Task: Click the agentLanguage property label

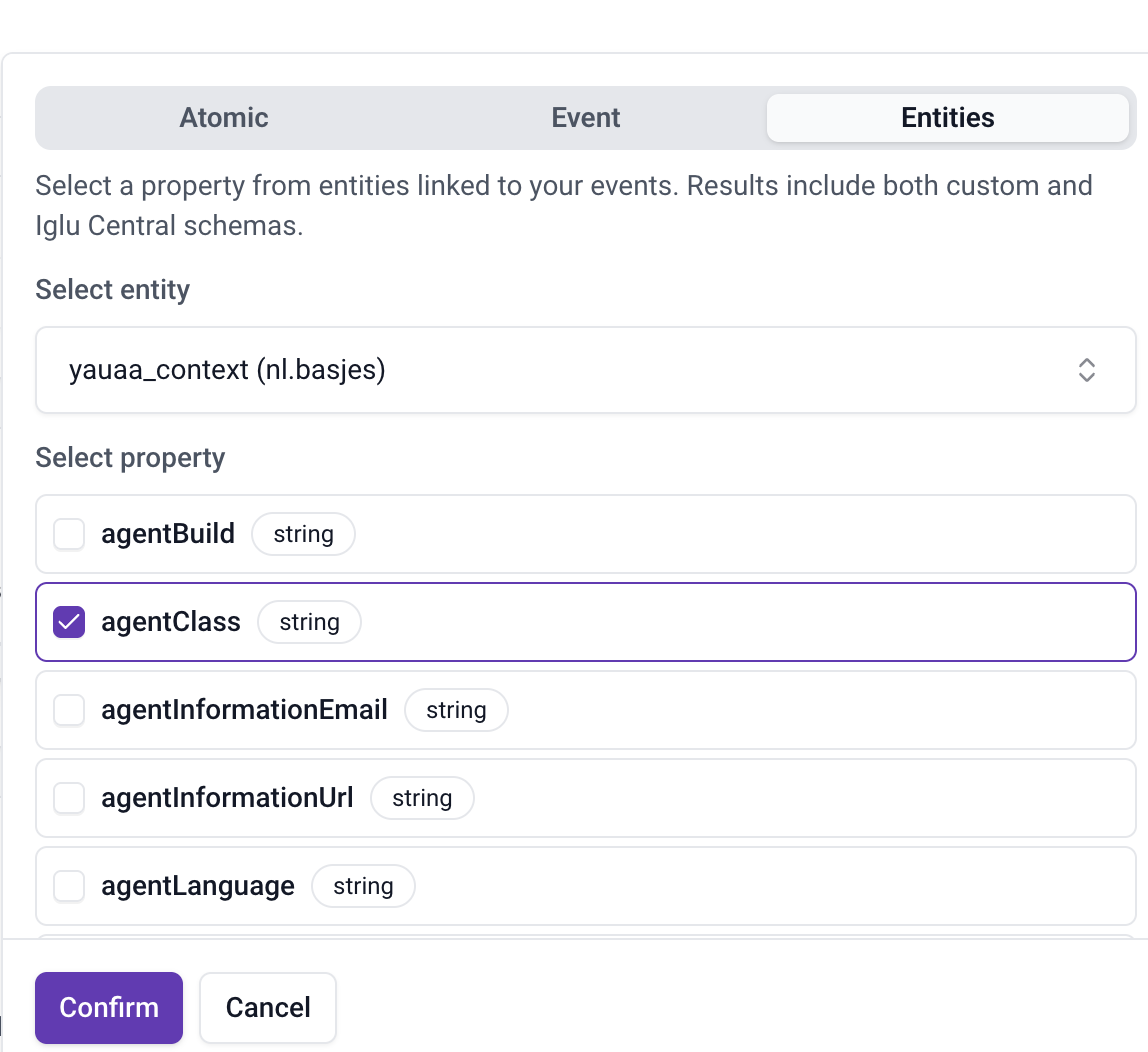Action: tap(198, 886)
